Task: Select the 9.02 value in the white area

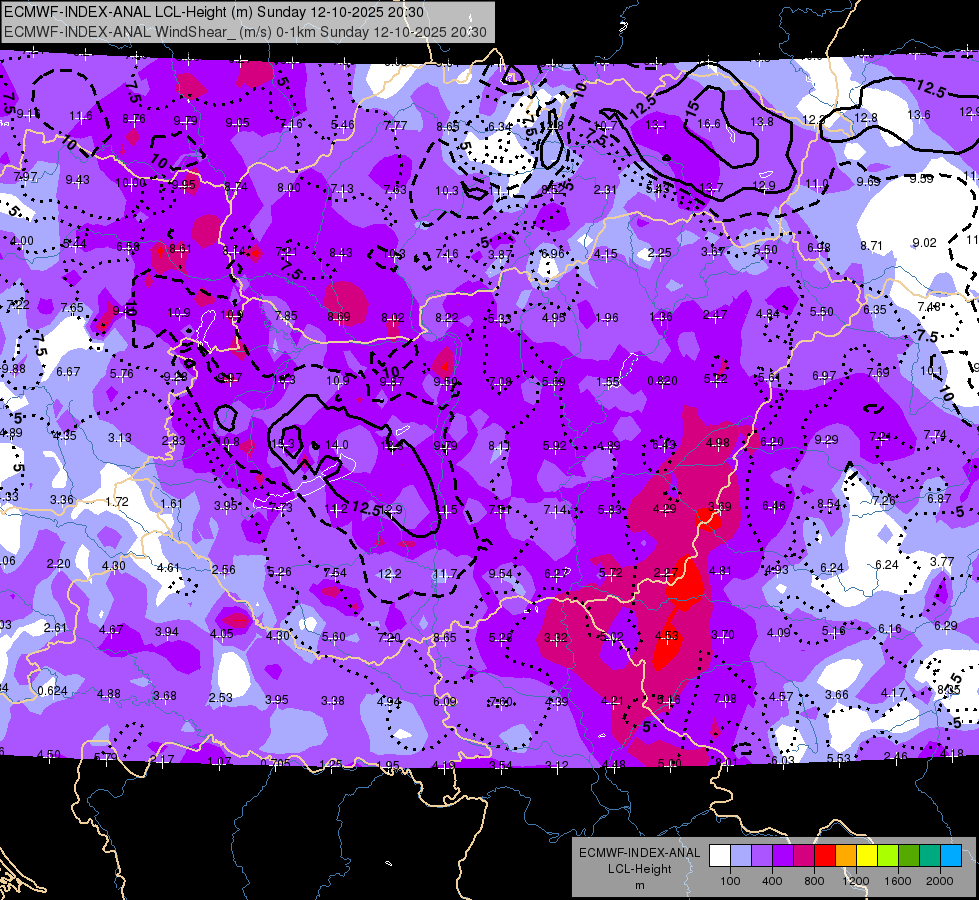Action: click(924, 243)
